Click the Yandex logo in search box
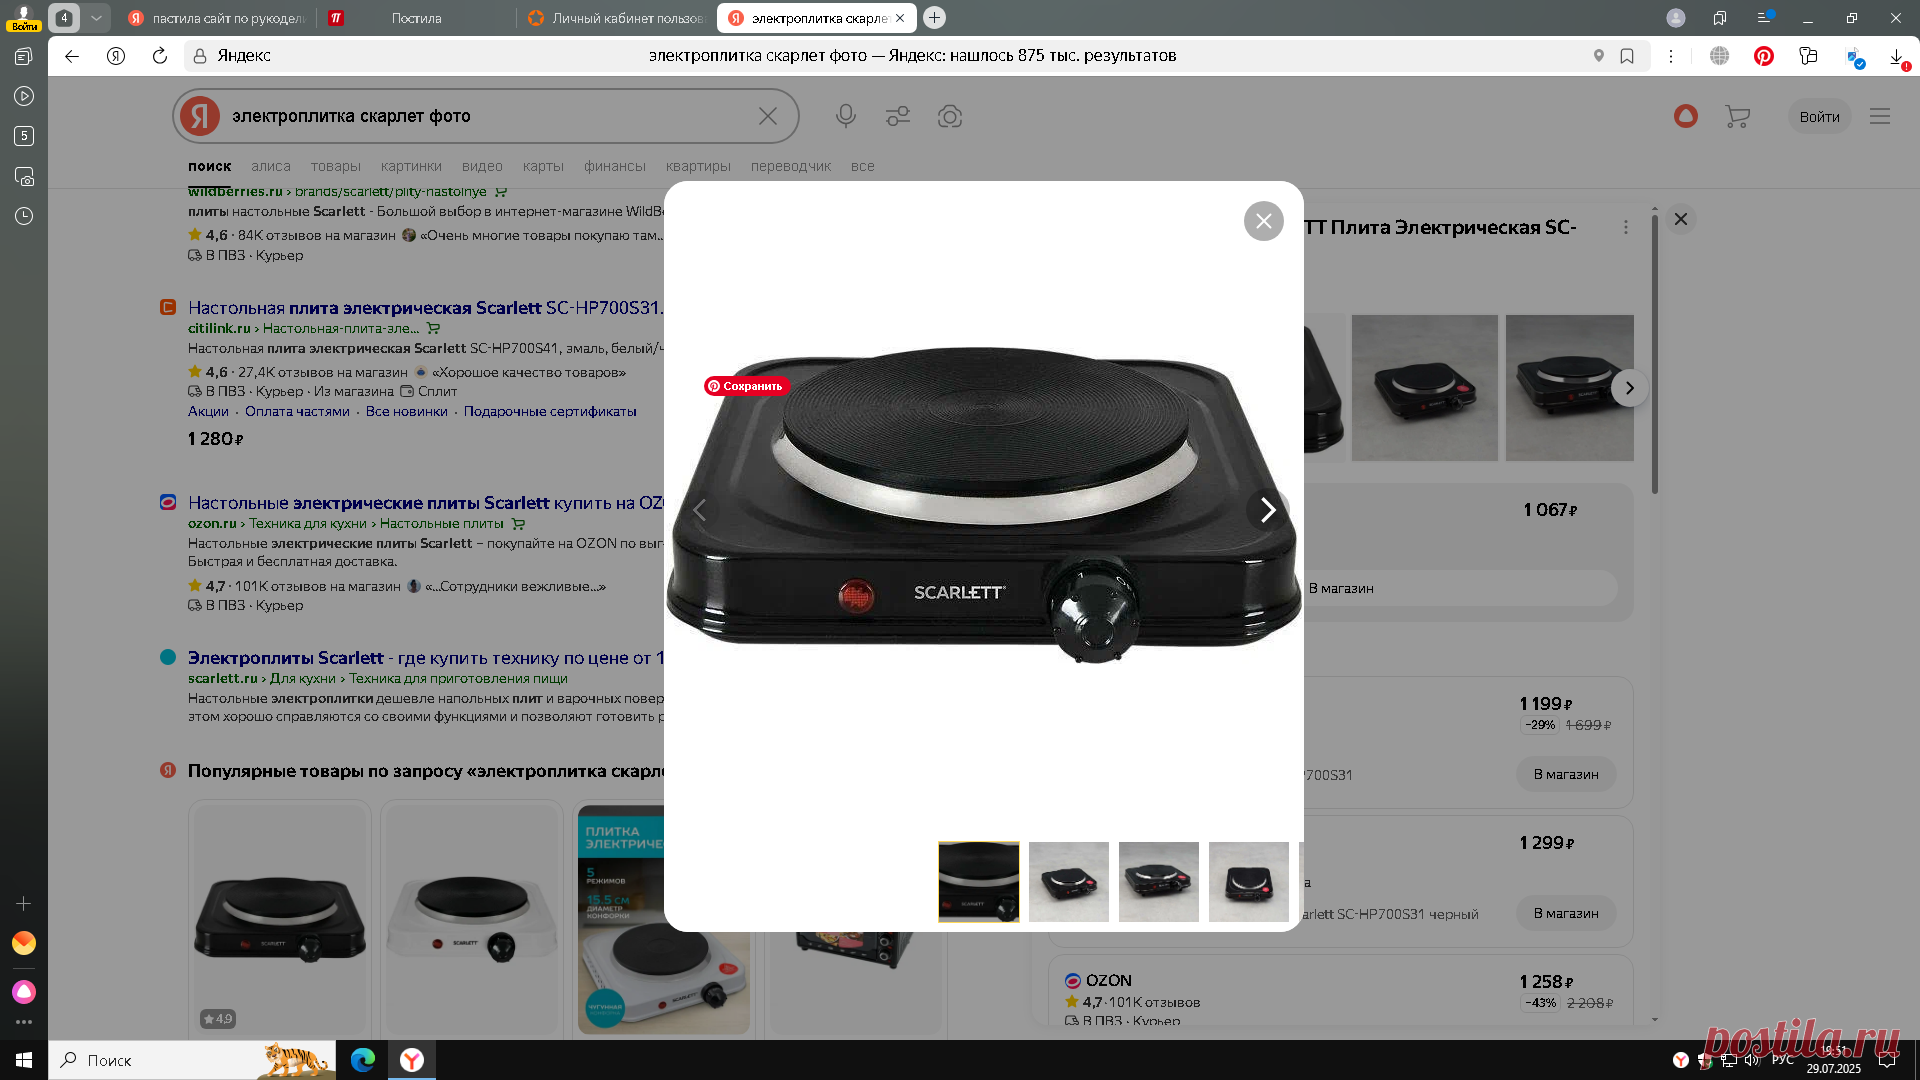This screenshot has height=1080, width=1920. click(x=200, y=116)
